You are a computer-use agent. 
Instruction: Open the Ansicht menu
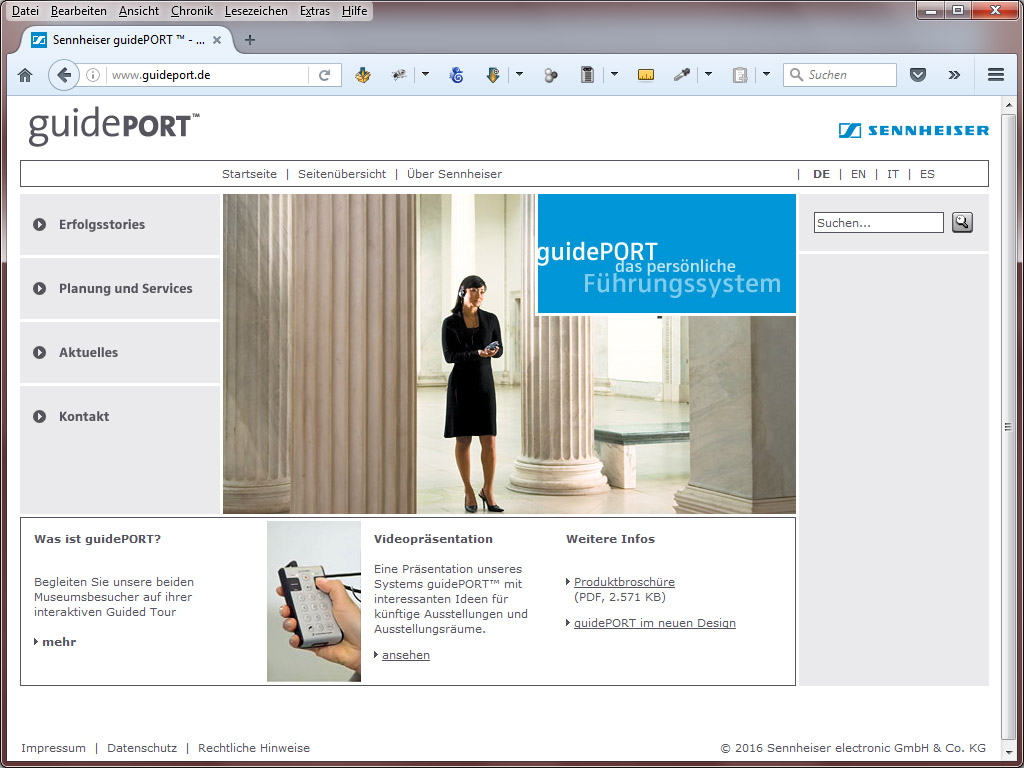point(138,11)
